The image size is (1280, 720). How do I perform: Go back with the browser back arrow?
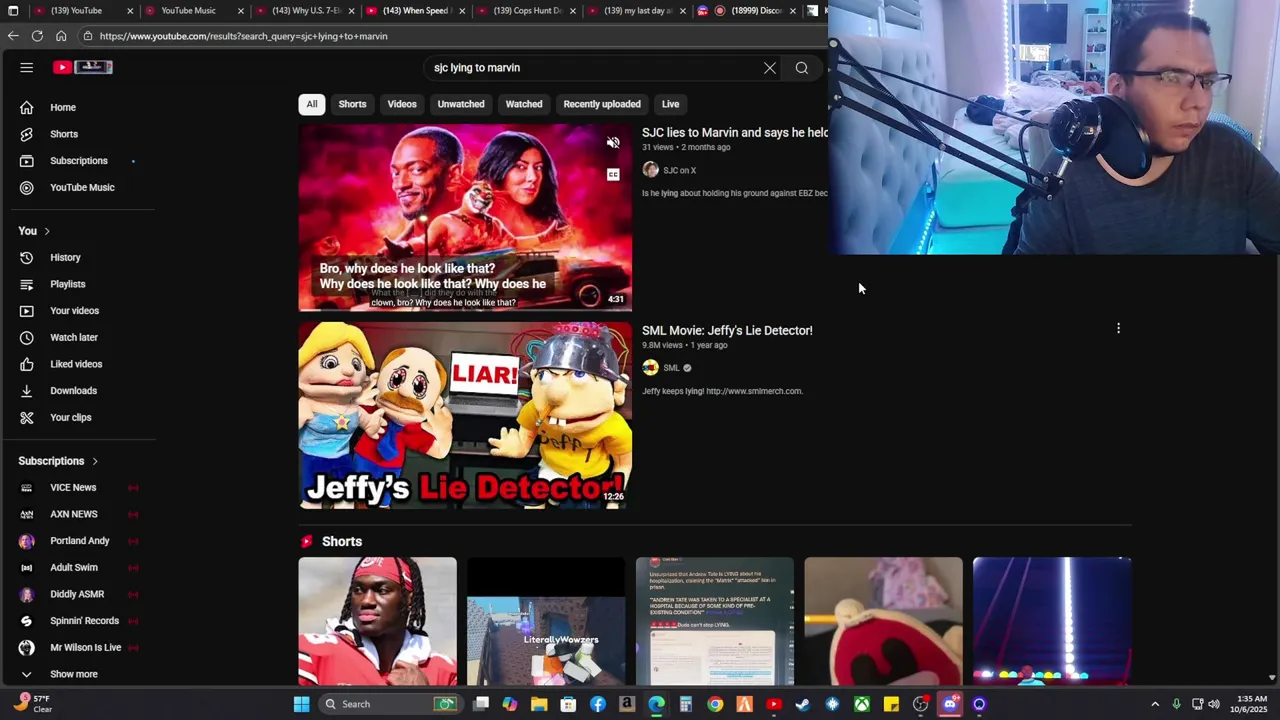[13, 36]
